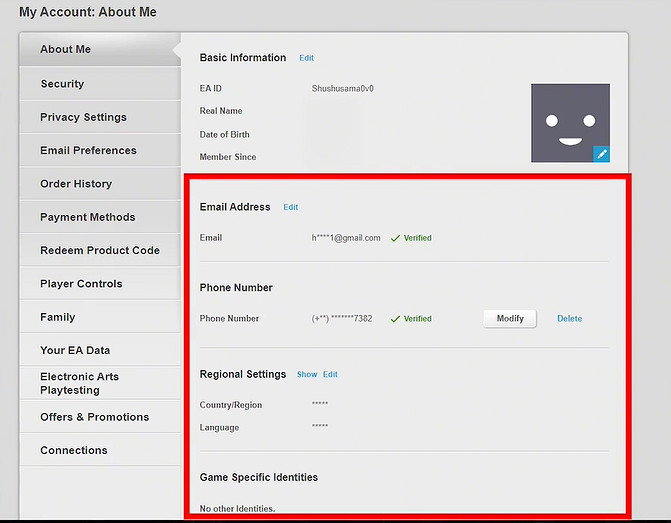Image resolution: width=671 pixels, height=523 pixels.
Task: Click the pencil icon on avatar
Action: (x=601, y=154)
